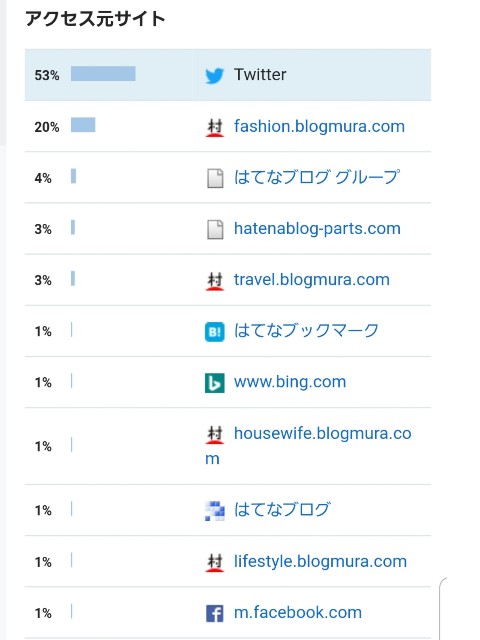
Task: Click the pixelated はてなブログ favicon
Action: (x=214, y=511)
